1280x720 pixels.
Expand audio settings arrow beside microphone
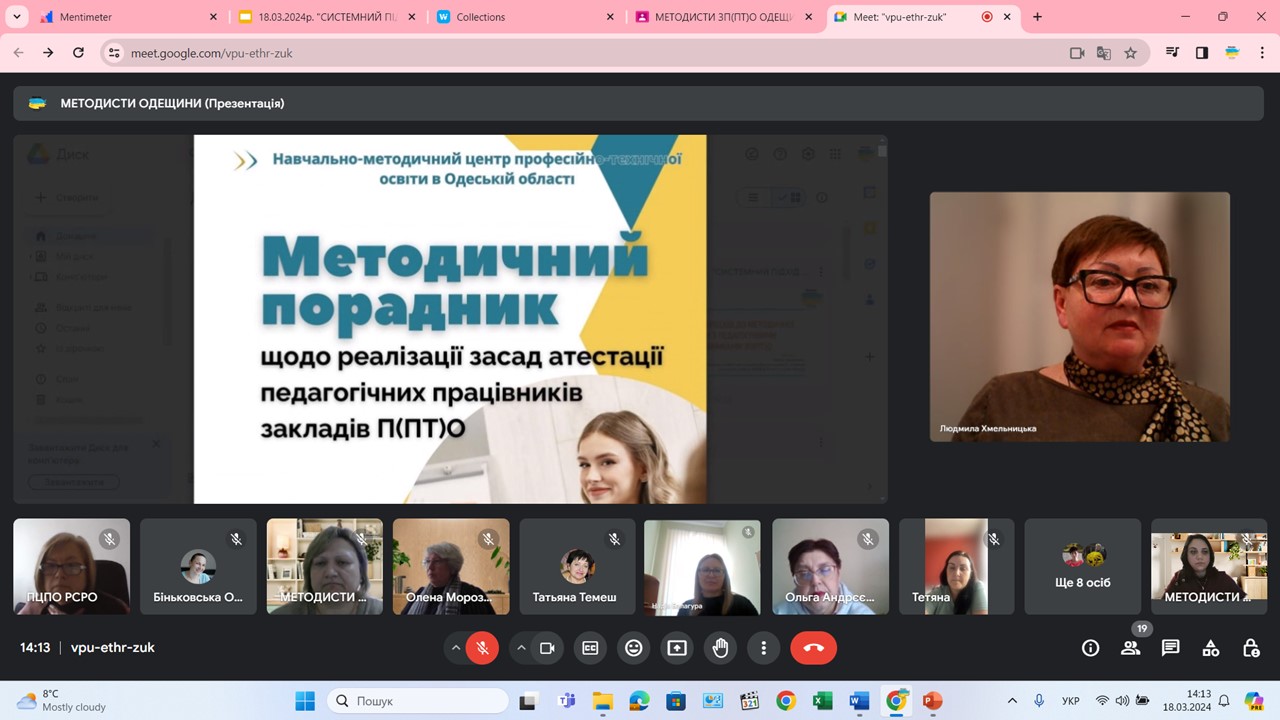point(456,648)
